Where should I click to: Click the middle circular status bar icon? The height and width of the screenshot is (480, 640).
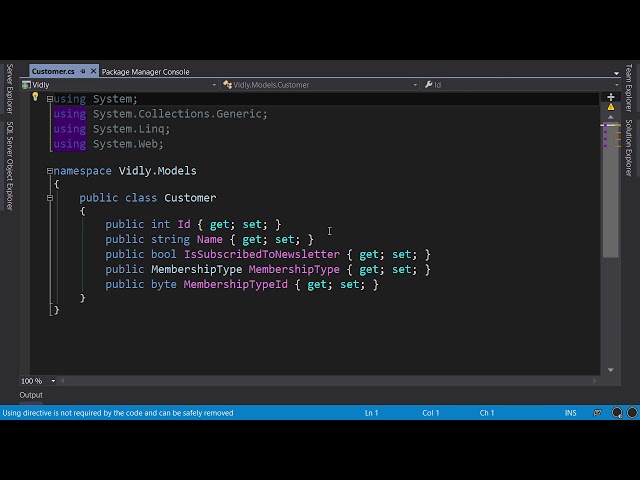[615, 413]
